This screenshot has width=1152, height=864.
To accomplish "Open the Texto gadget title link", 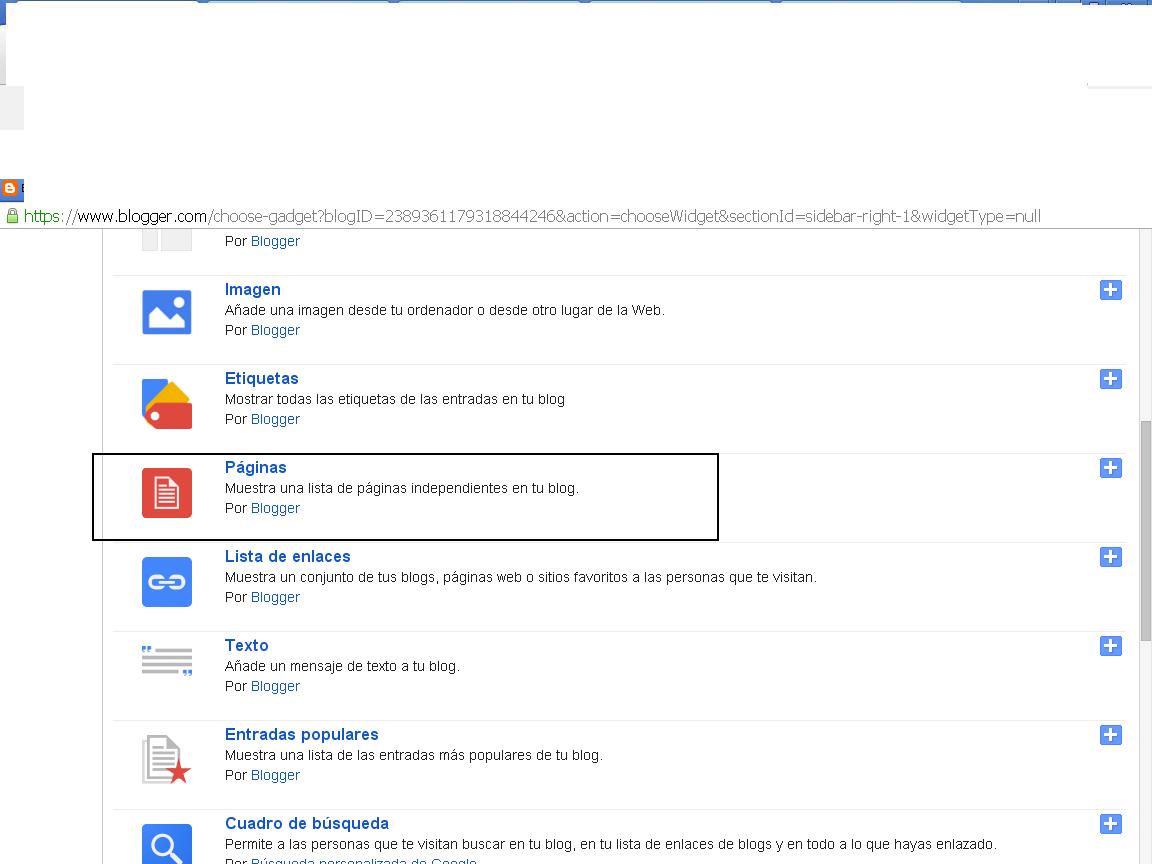I will pos(246,645).
